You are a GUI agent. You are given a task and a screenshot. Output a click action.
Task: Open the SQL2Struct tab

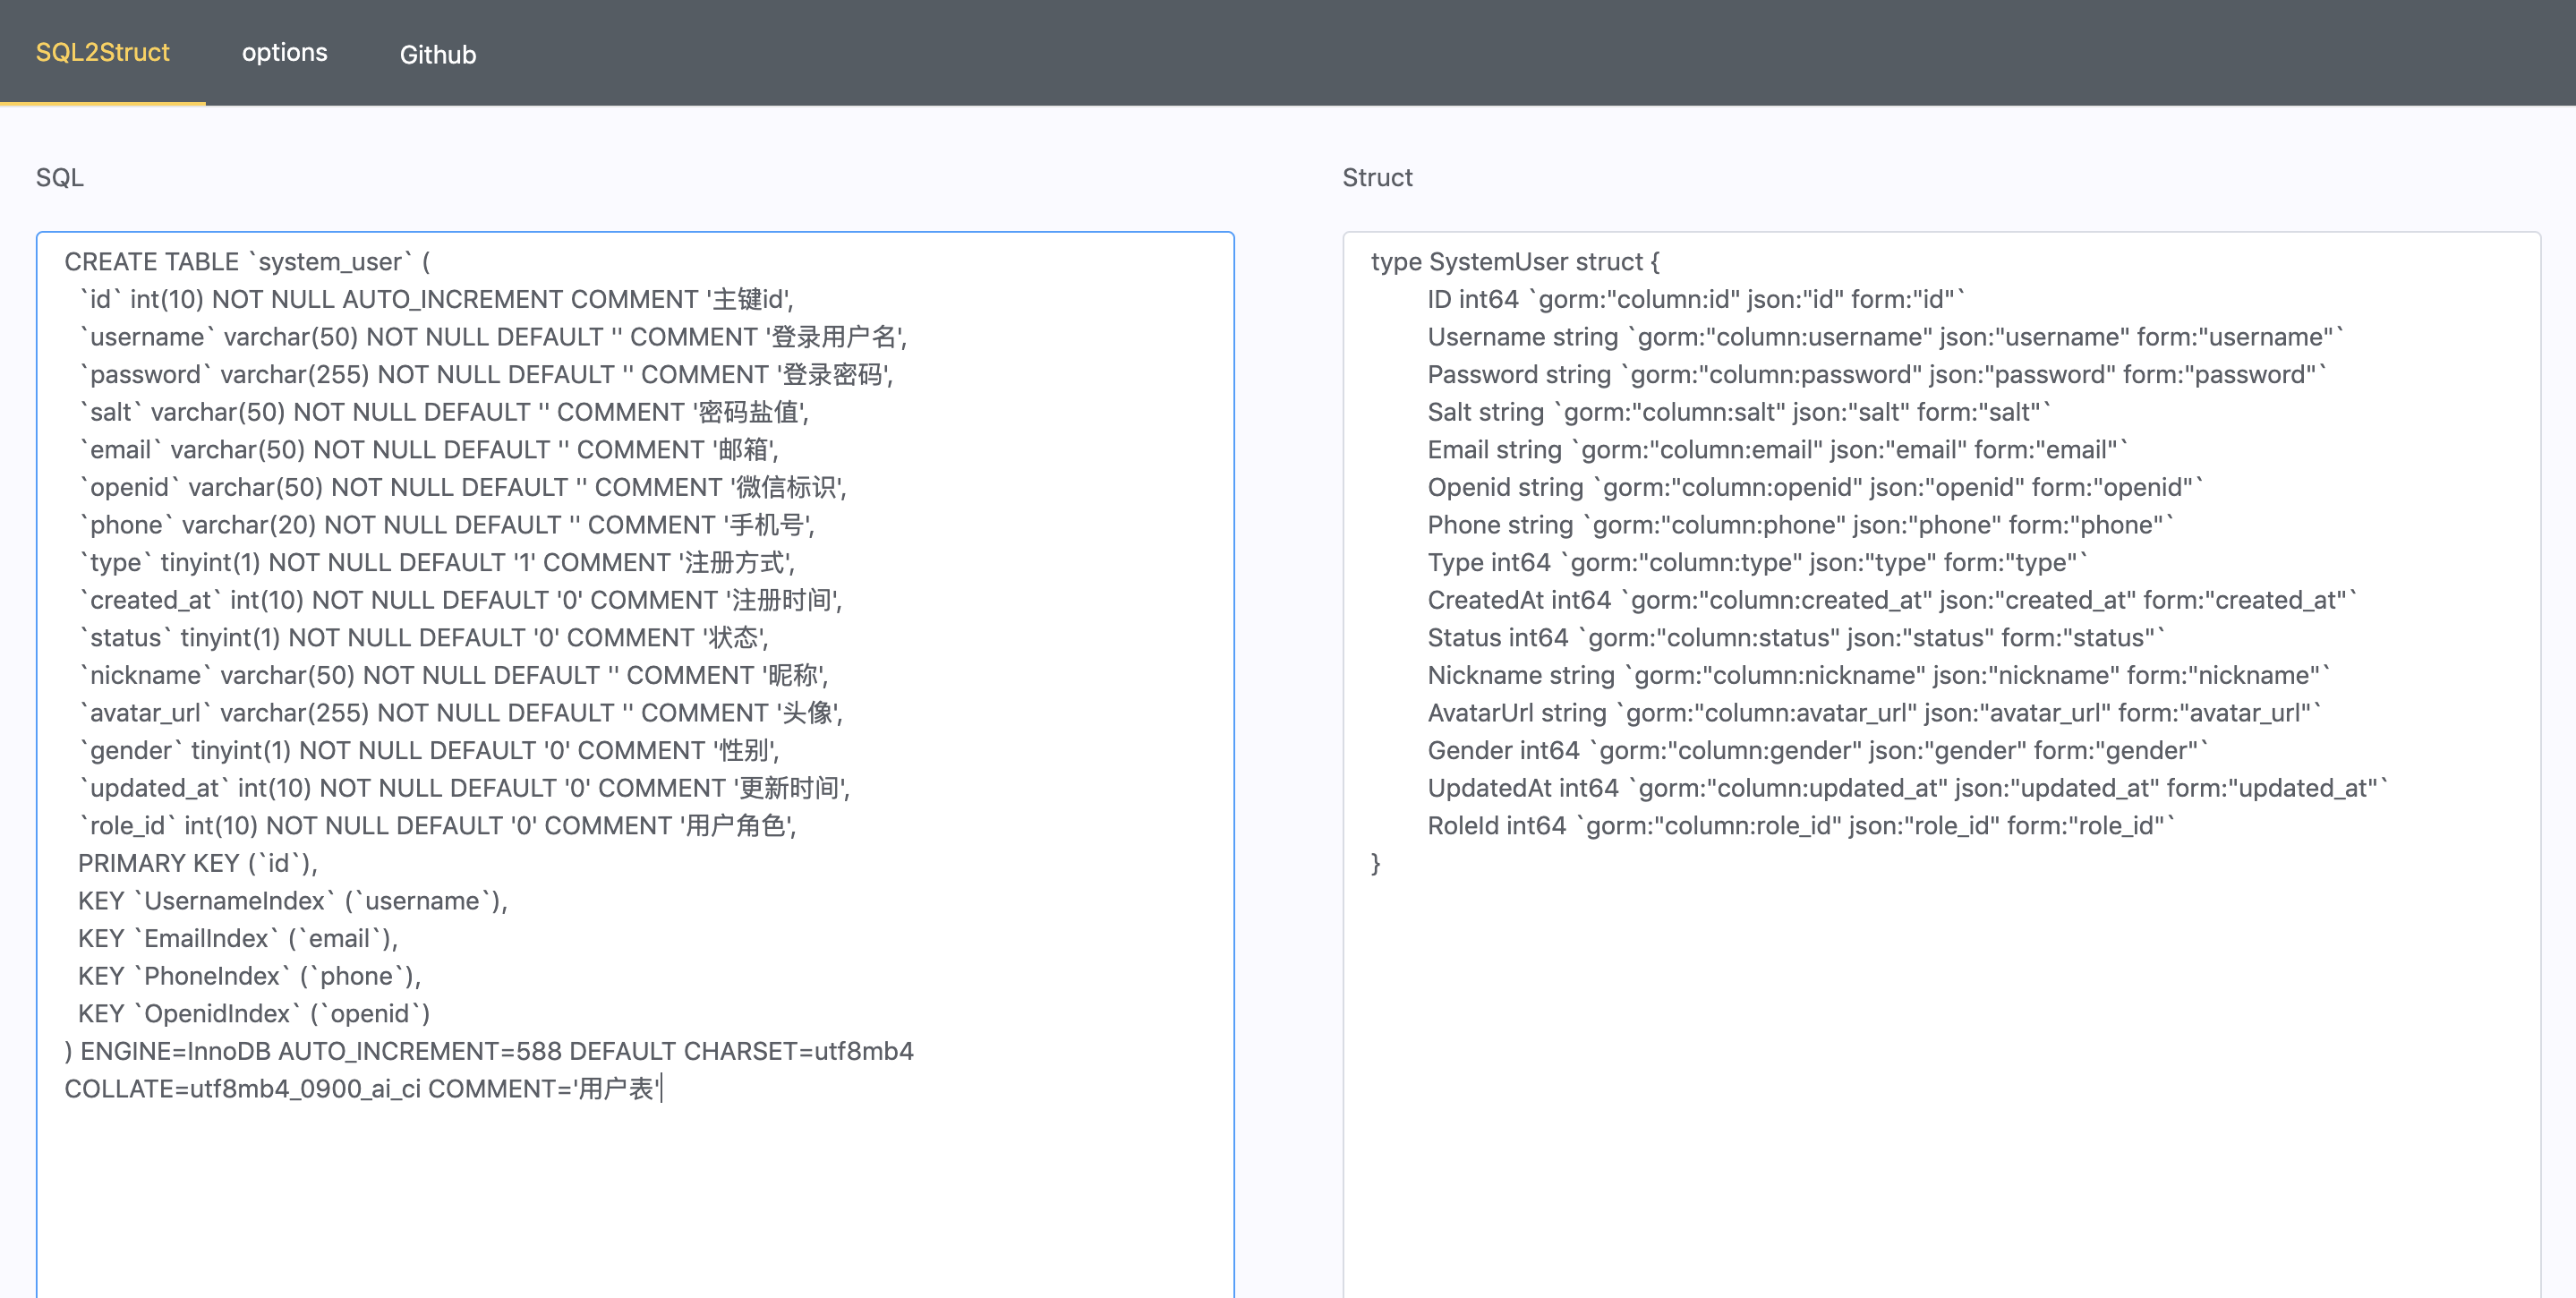[x=102, y=52]
